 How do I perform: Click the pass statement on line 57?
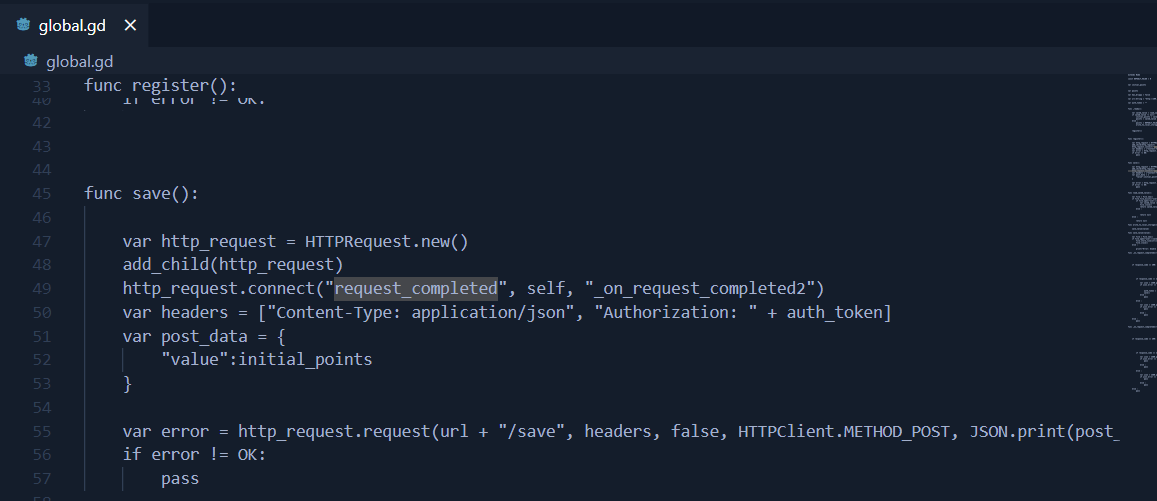pyautogui.click(x=180, y=478)
